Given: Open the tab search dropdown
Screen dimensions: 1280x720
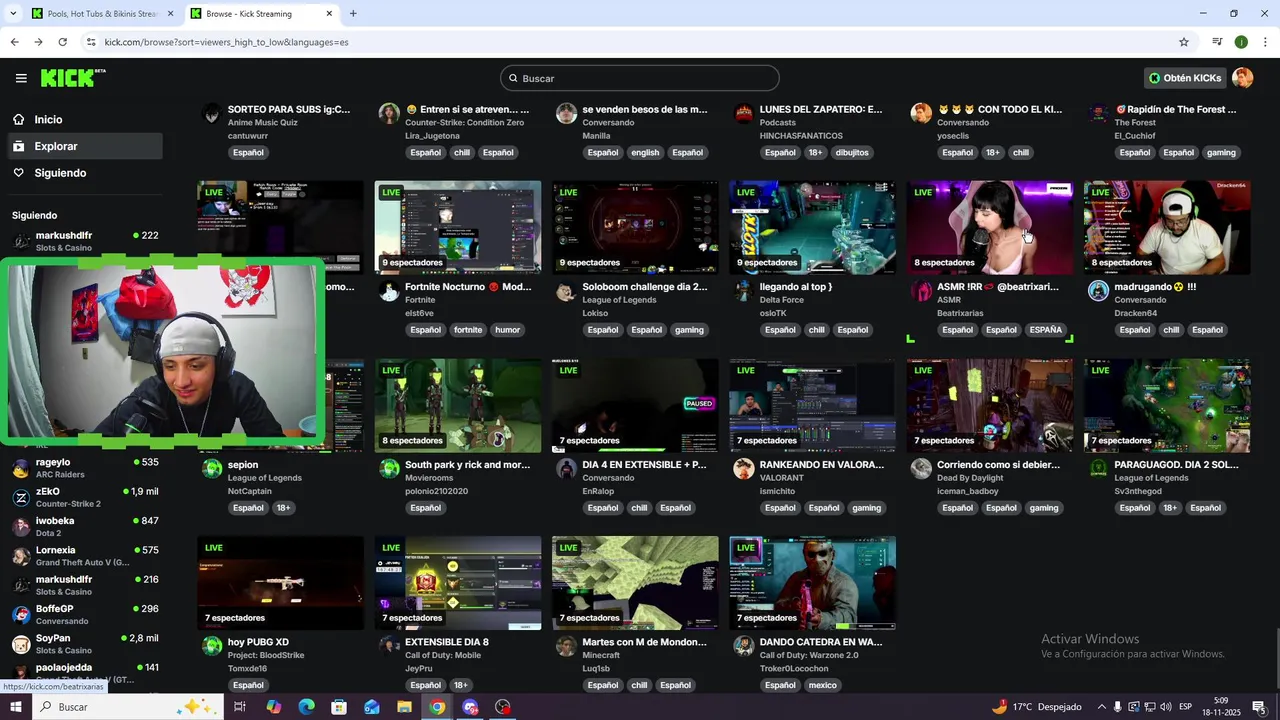Looking at the screenshot, I should [x=13, y=14].
